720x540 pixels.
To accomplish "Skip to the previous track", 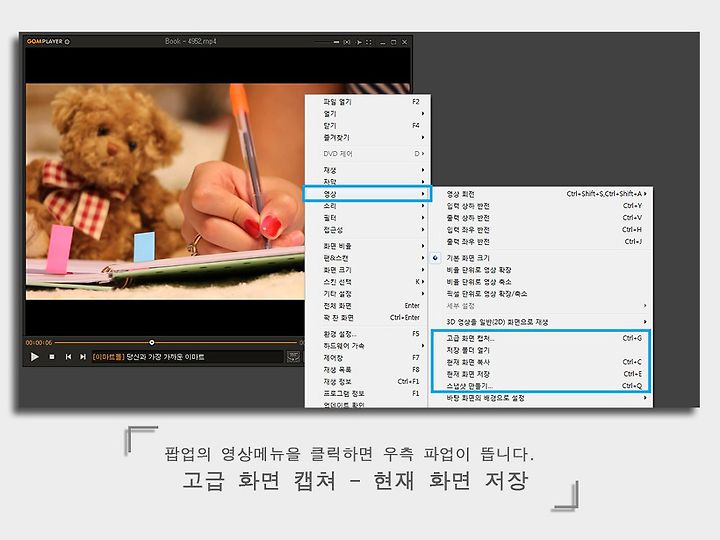I will pos(68,357).
